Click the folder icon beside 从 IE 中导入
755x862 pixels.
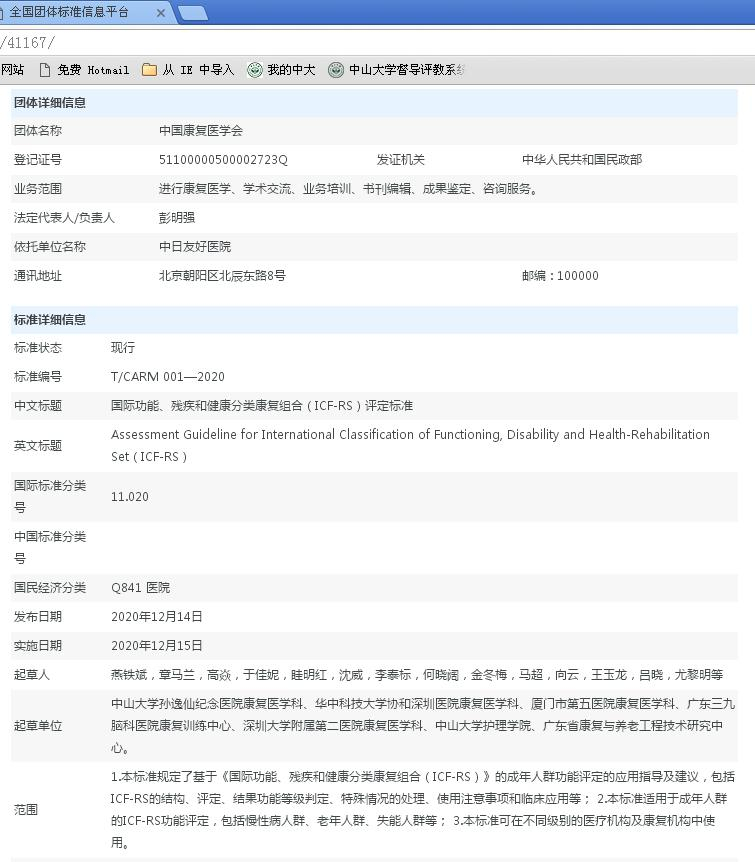[149, 70]
